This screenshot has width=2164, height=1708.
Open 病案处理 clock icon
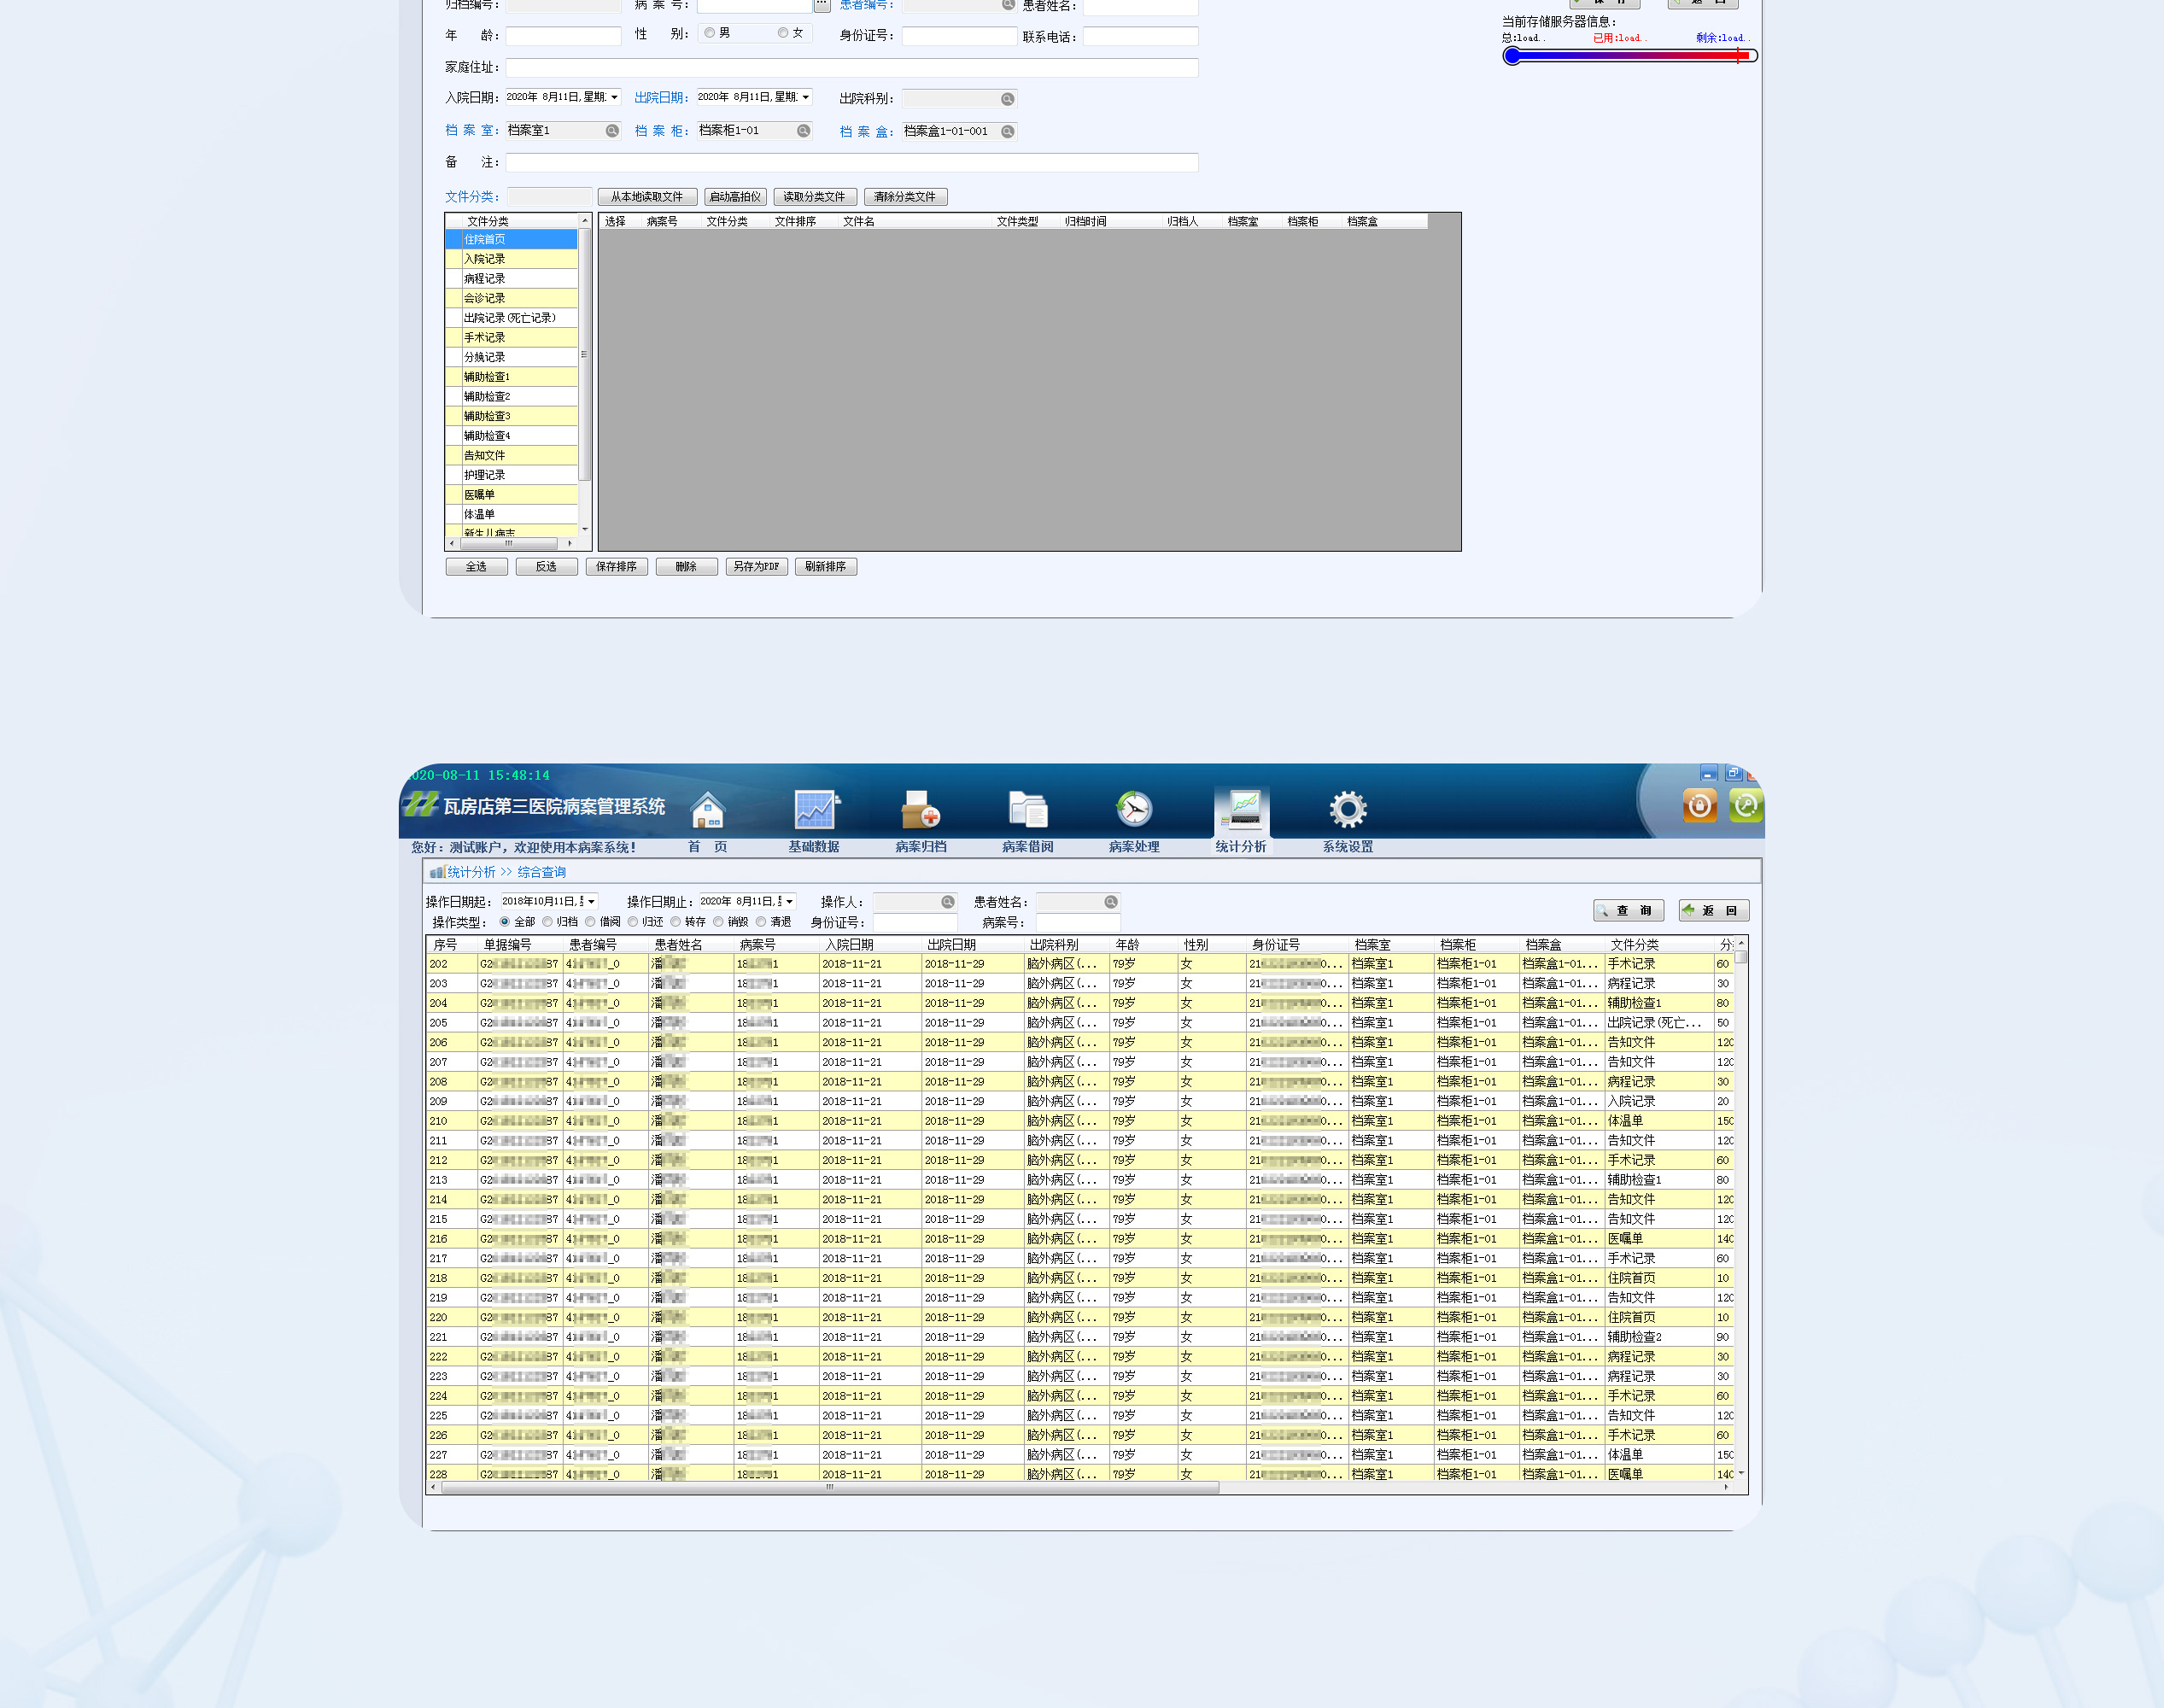click(1134, 809)
